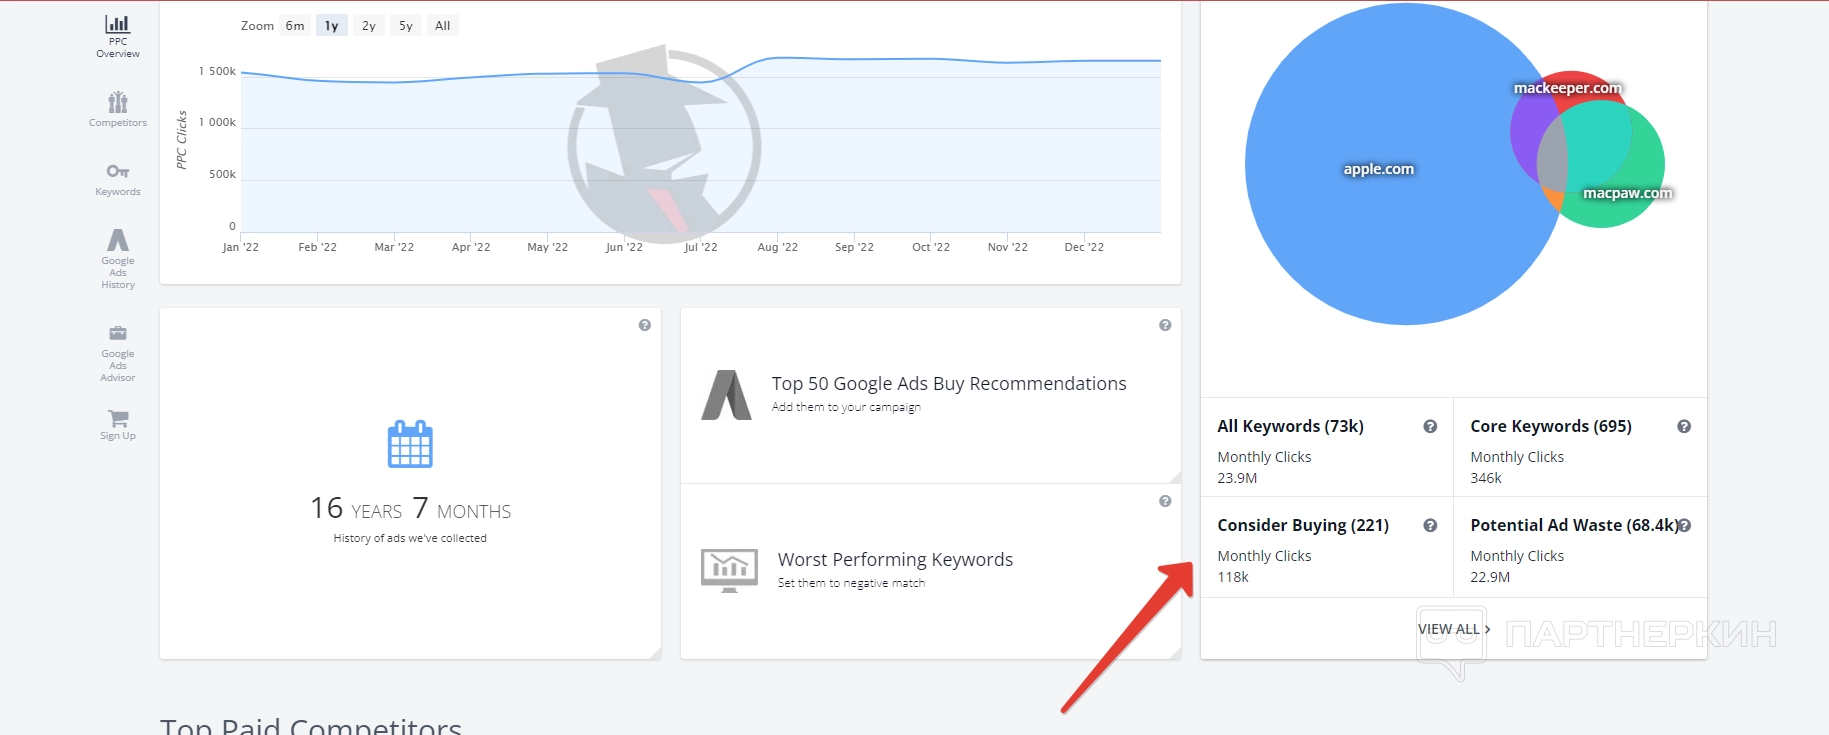Open the Google Ads Advisor briefcase icon
This screenshot has width=1829, height=735.
(x=118, y=333)
